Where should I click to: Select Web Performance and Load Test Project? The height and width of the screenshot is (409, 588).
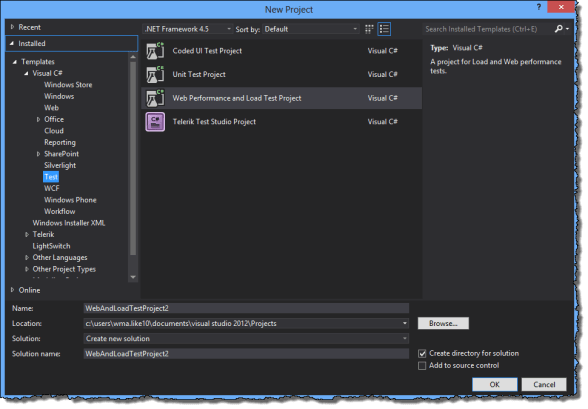[237, 98]
